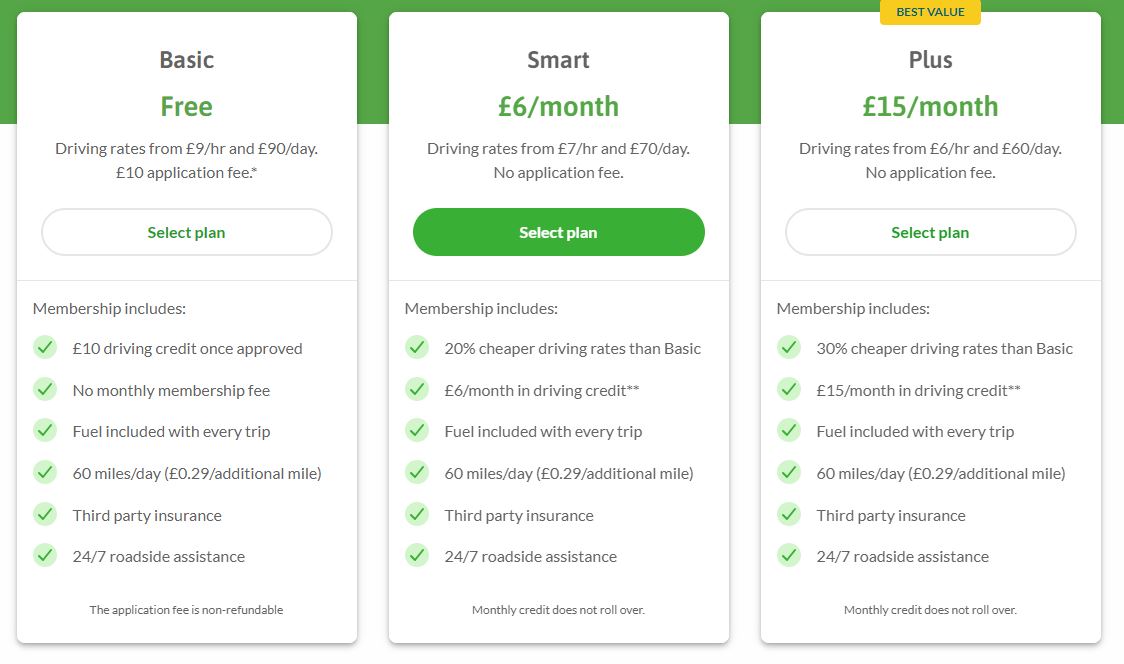Click the checkmark next to No monthly membership fee
Viewport: 1124px width, 664px height.
click(45, 390)
